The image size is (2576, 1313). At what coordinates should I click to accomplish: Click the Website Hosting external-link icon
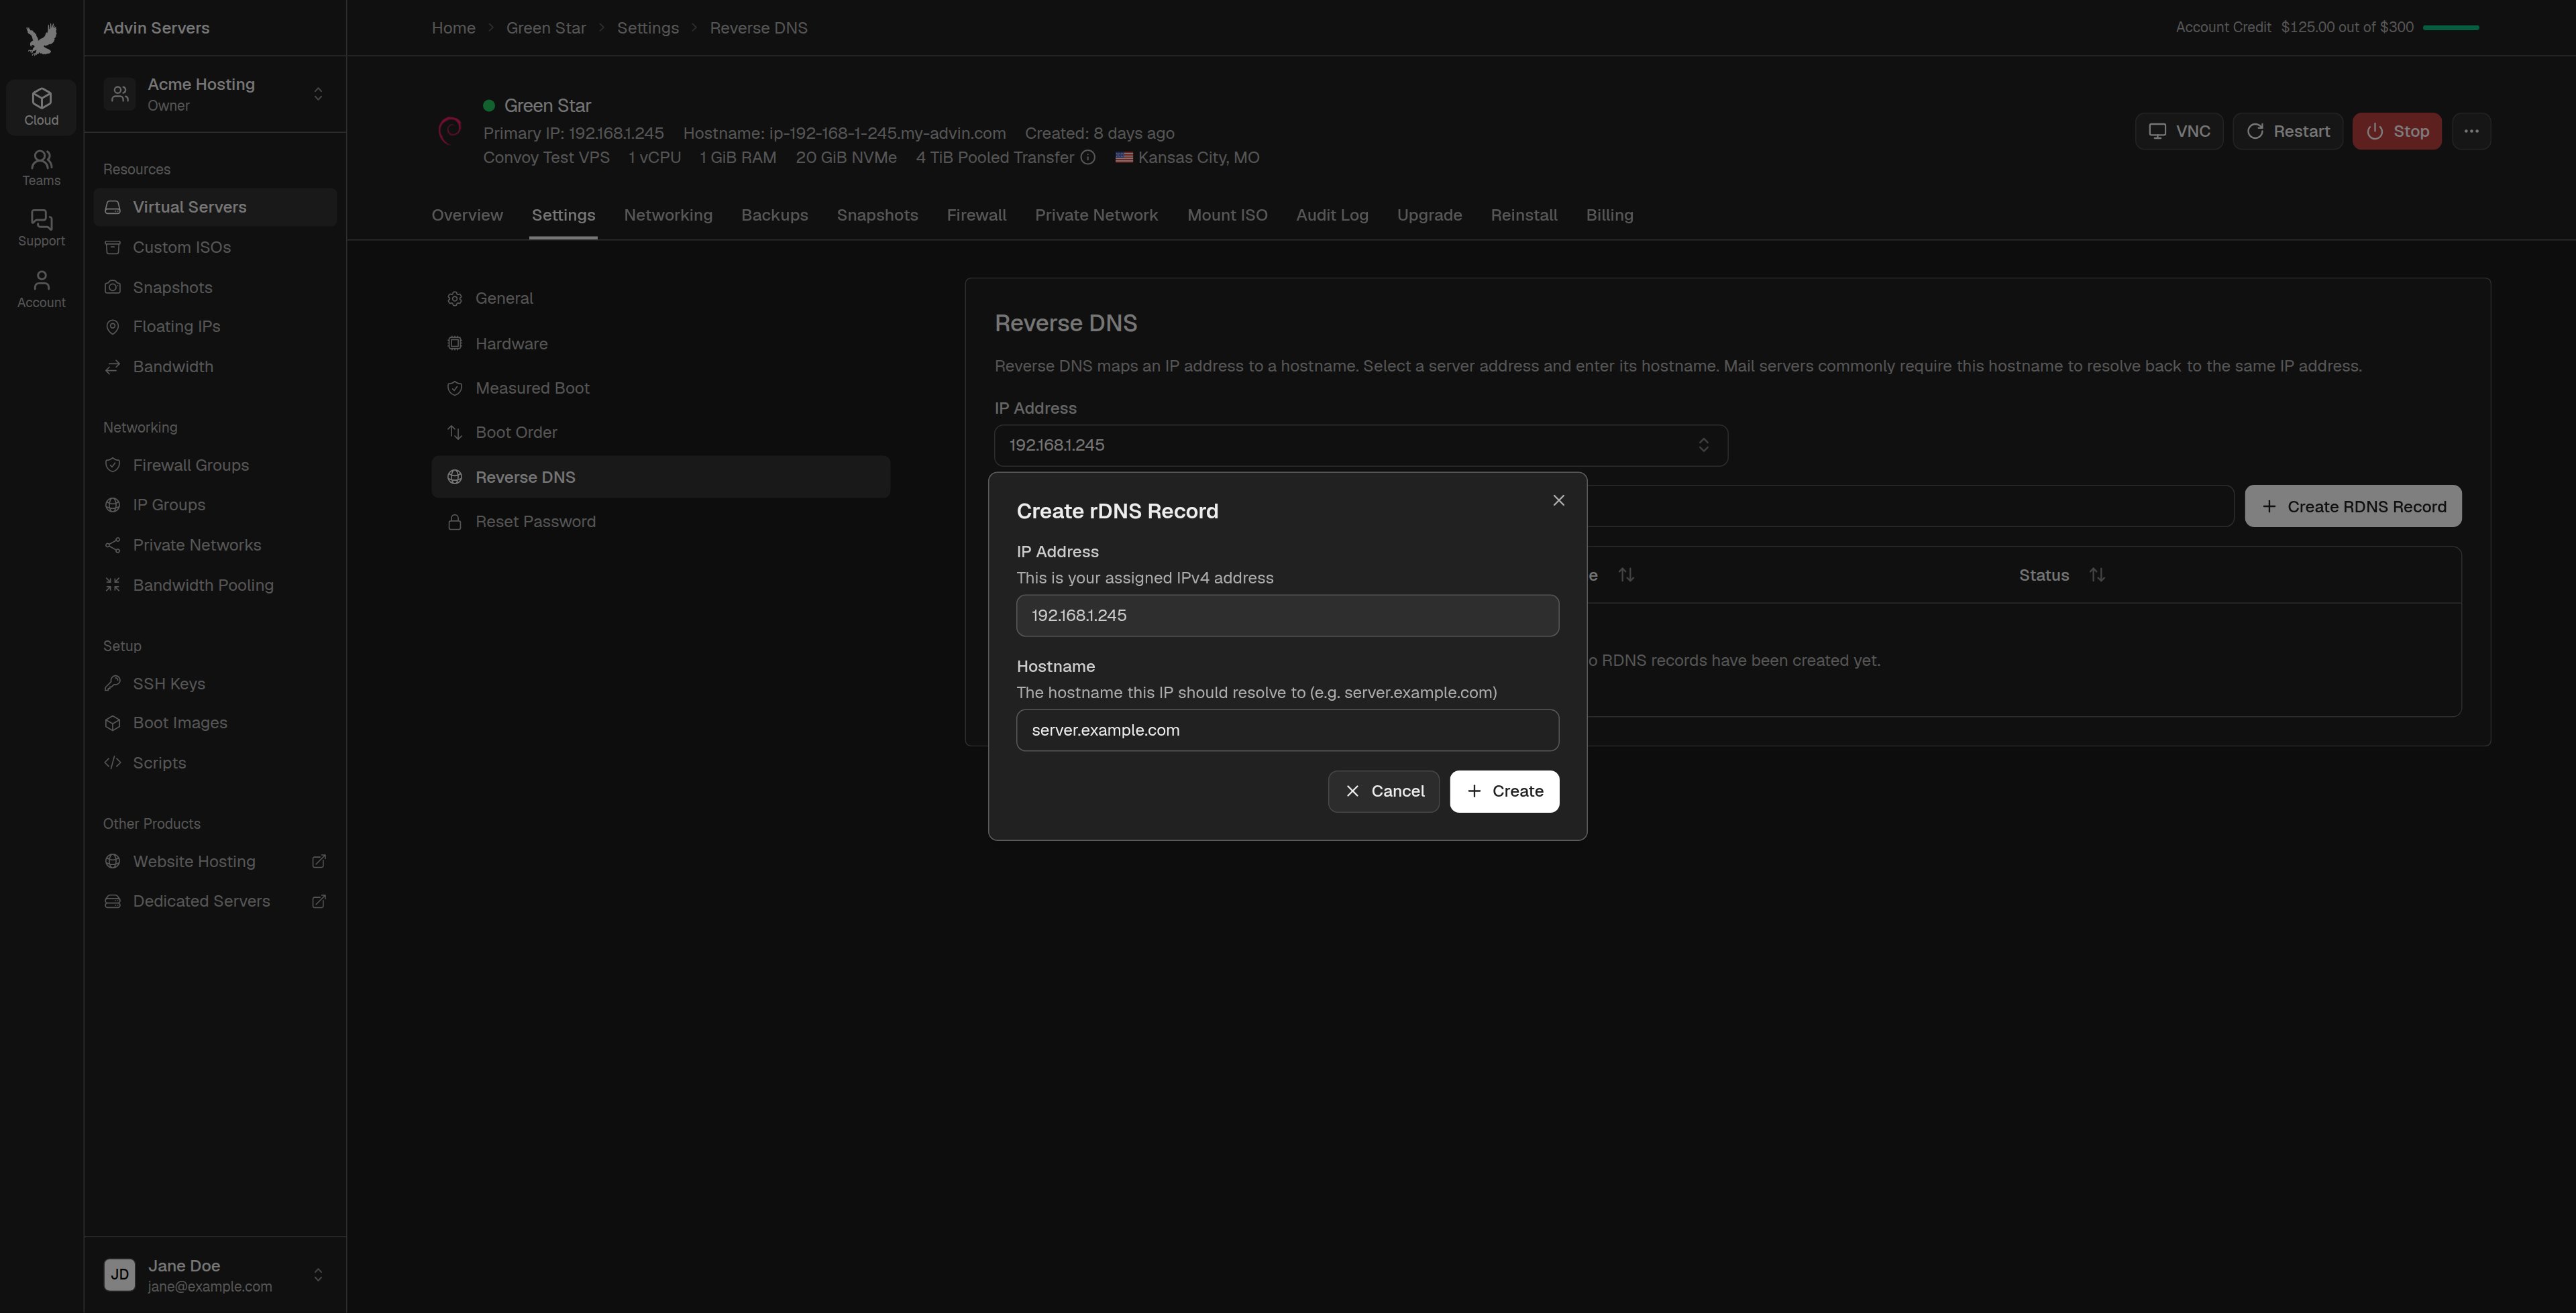319,861
